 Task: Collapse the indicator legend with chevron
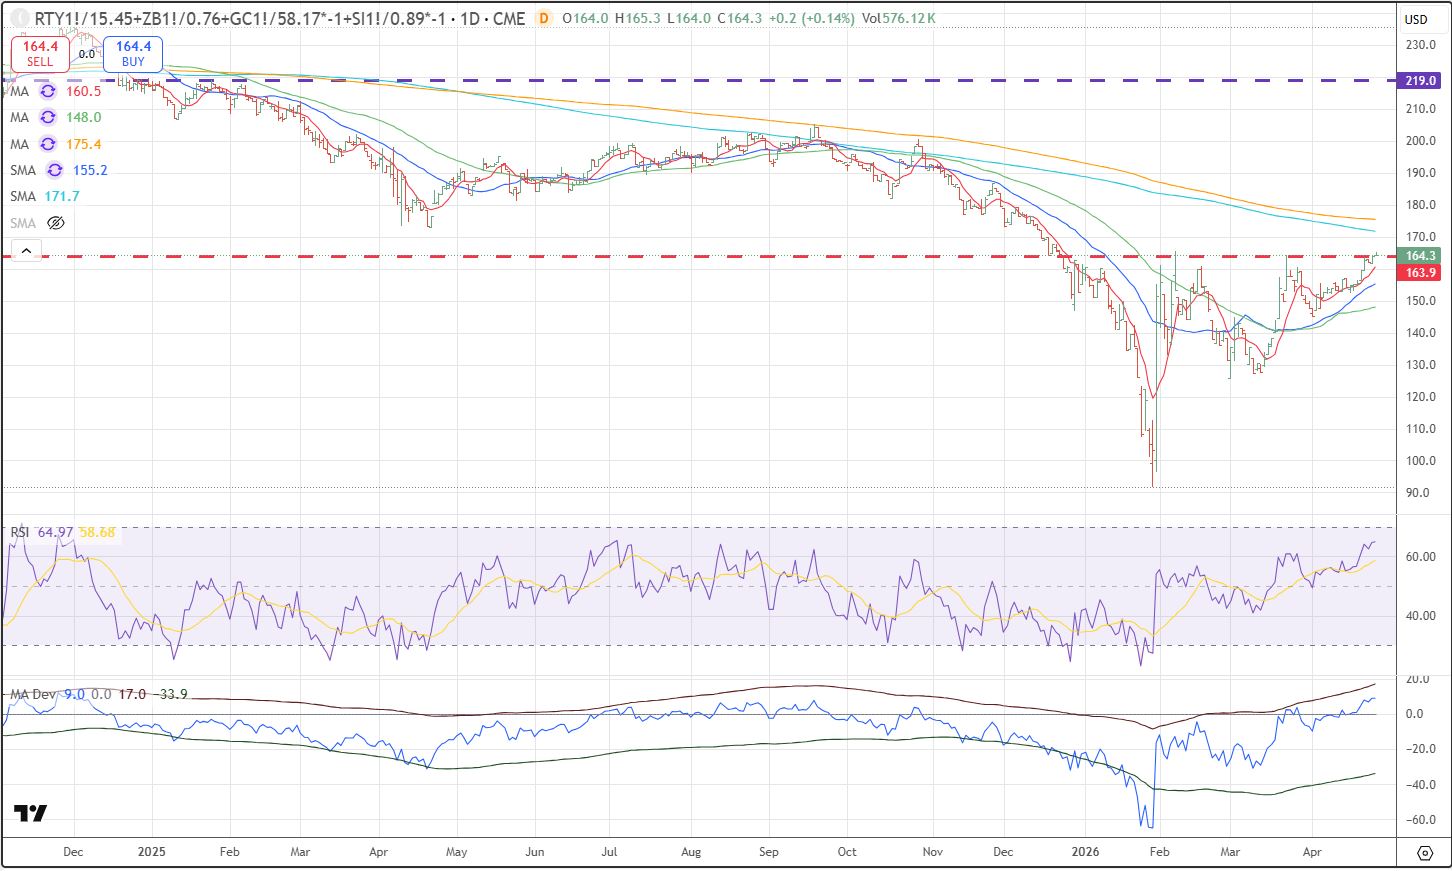coord(26,250)
